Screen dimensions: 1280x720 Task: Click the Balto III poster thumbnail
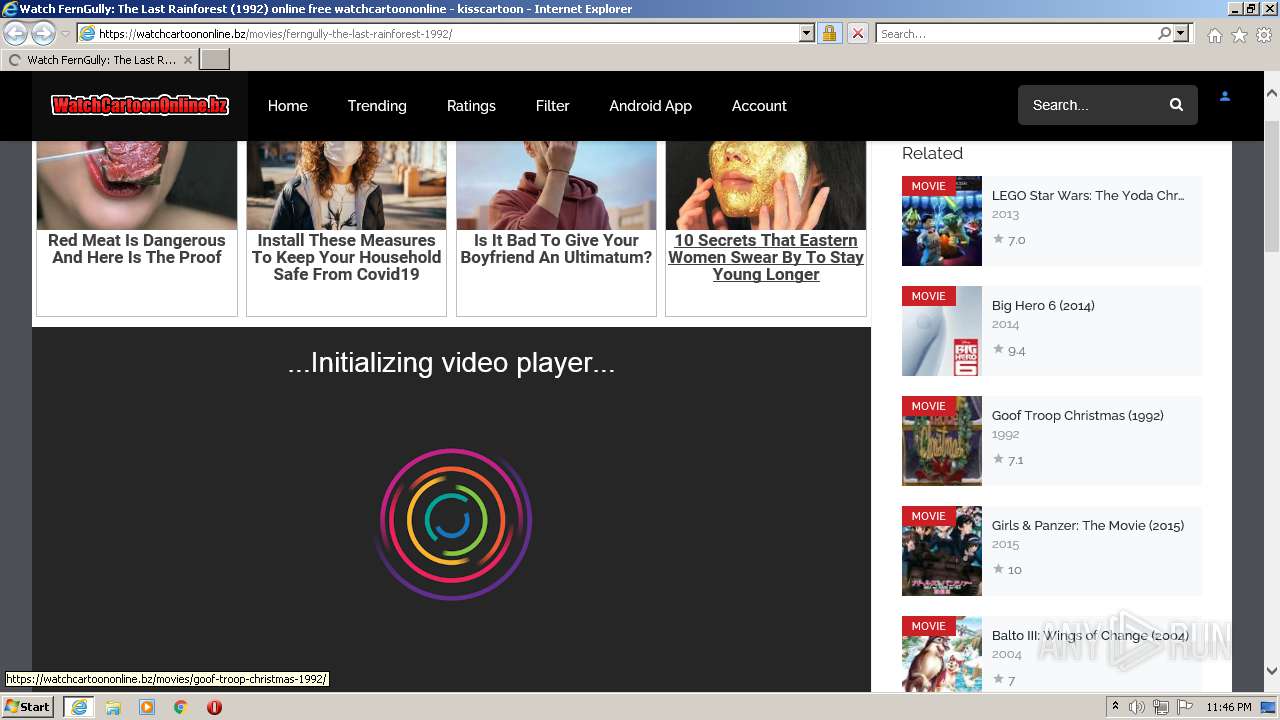click(942, 654)
